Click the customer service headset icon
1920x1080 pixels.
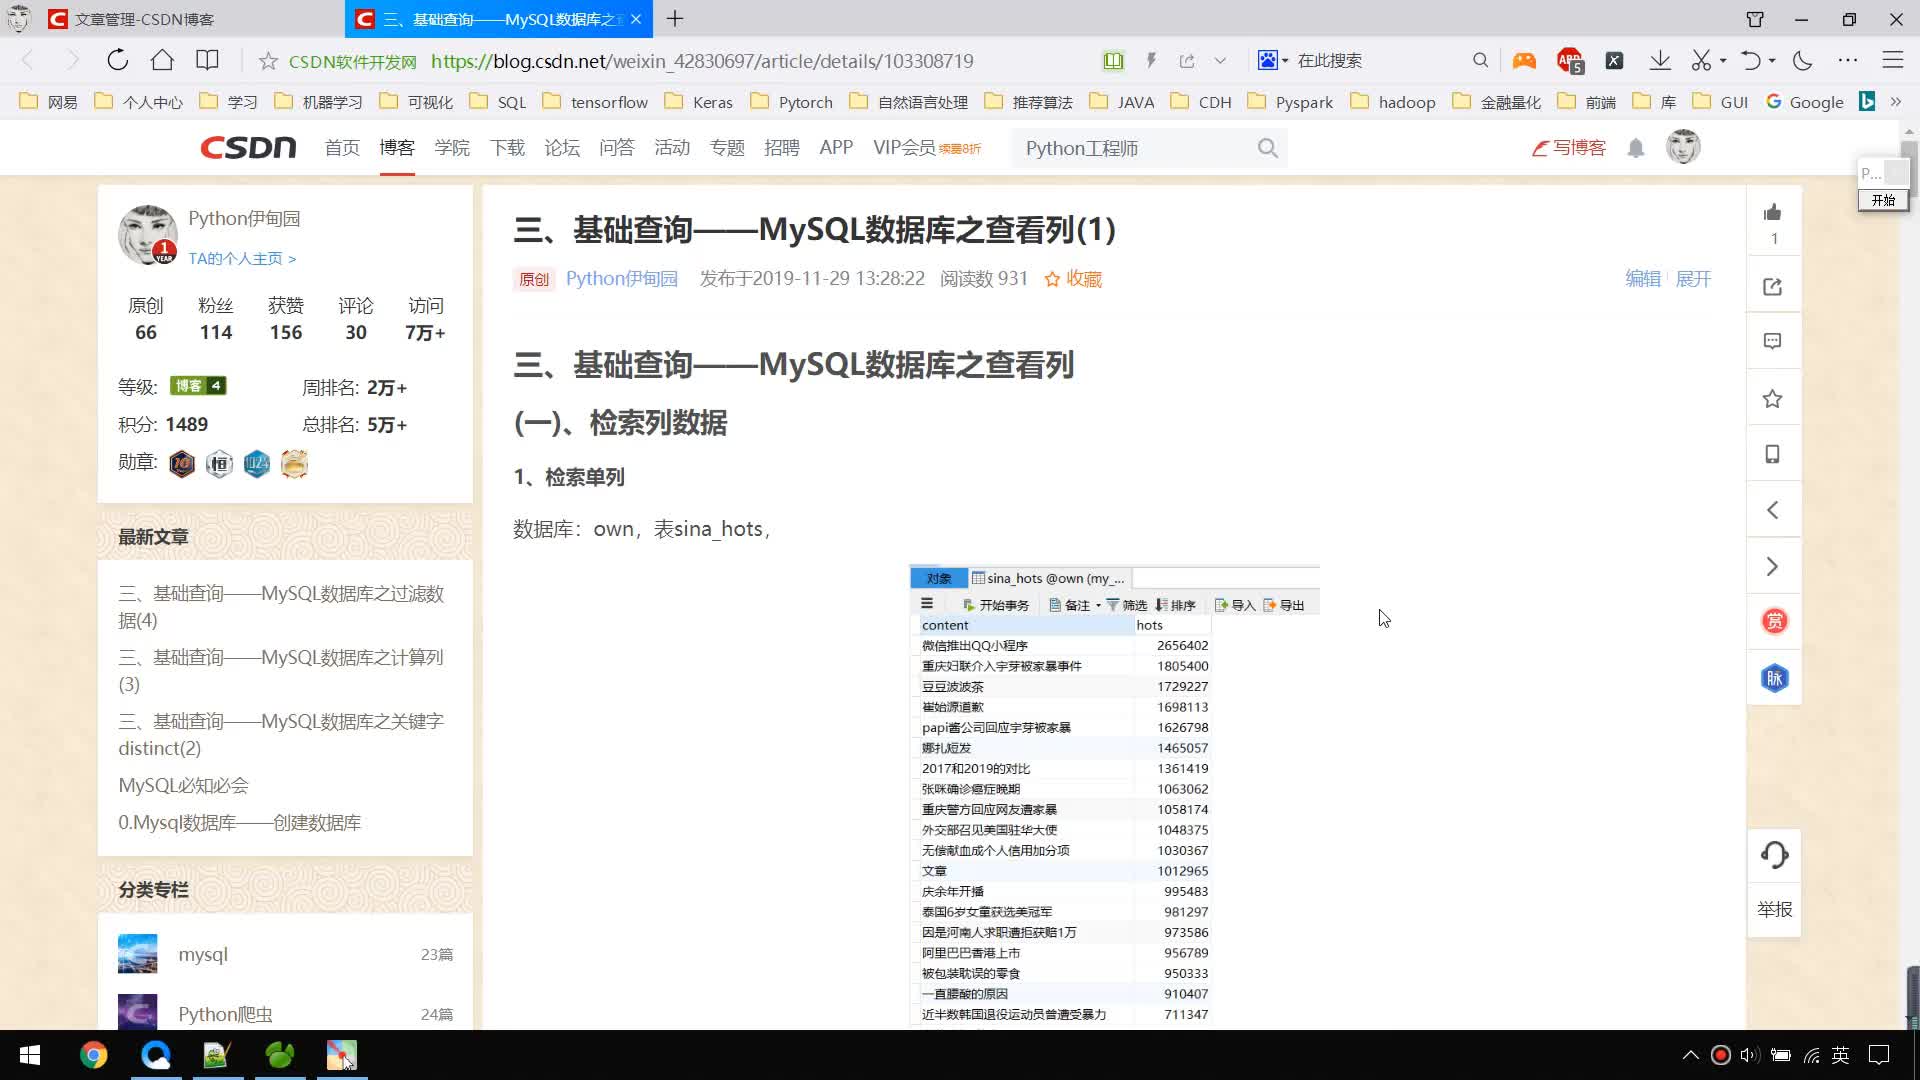(x=1774, y=855)
